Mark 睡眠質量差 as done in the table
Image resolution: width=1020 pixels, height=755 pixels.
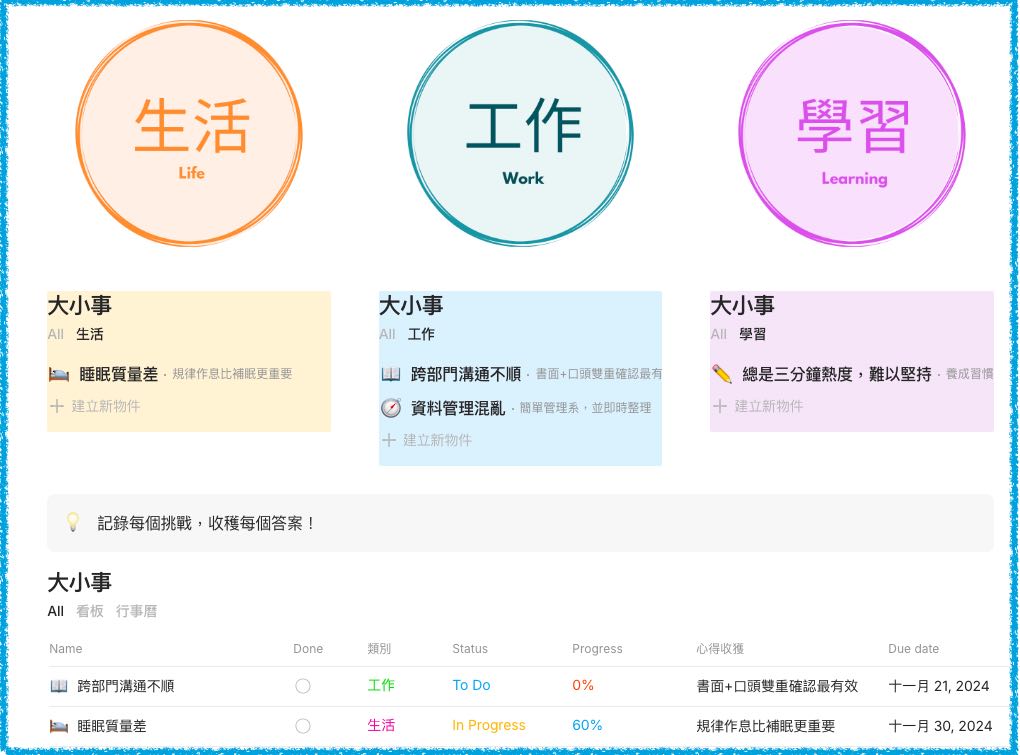pyautogui.click(x=303, y=726)
